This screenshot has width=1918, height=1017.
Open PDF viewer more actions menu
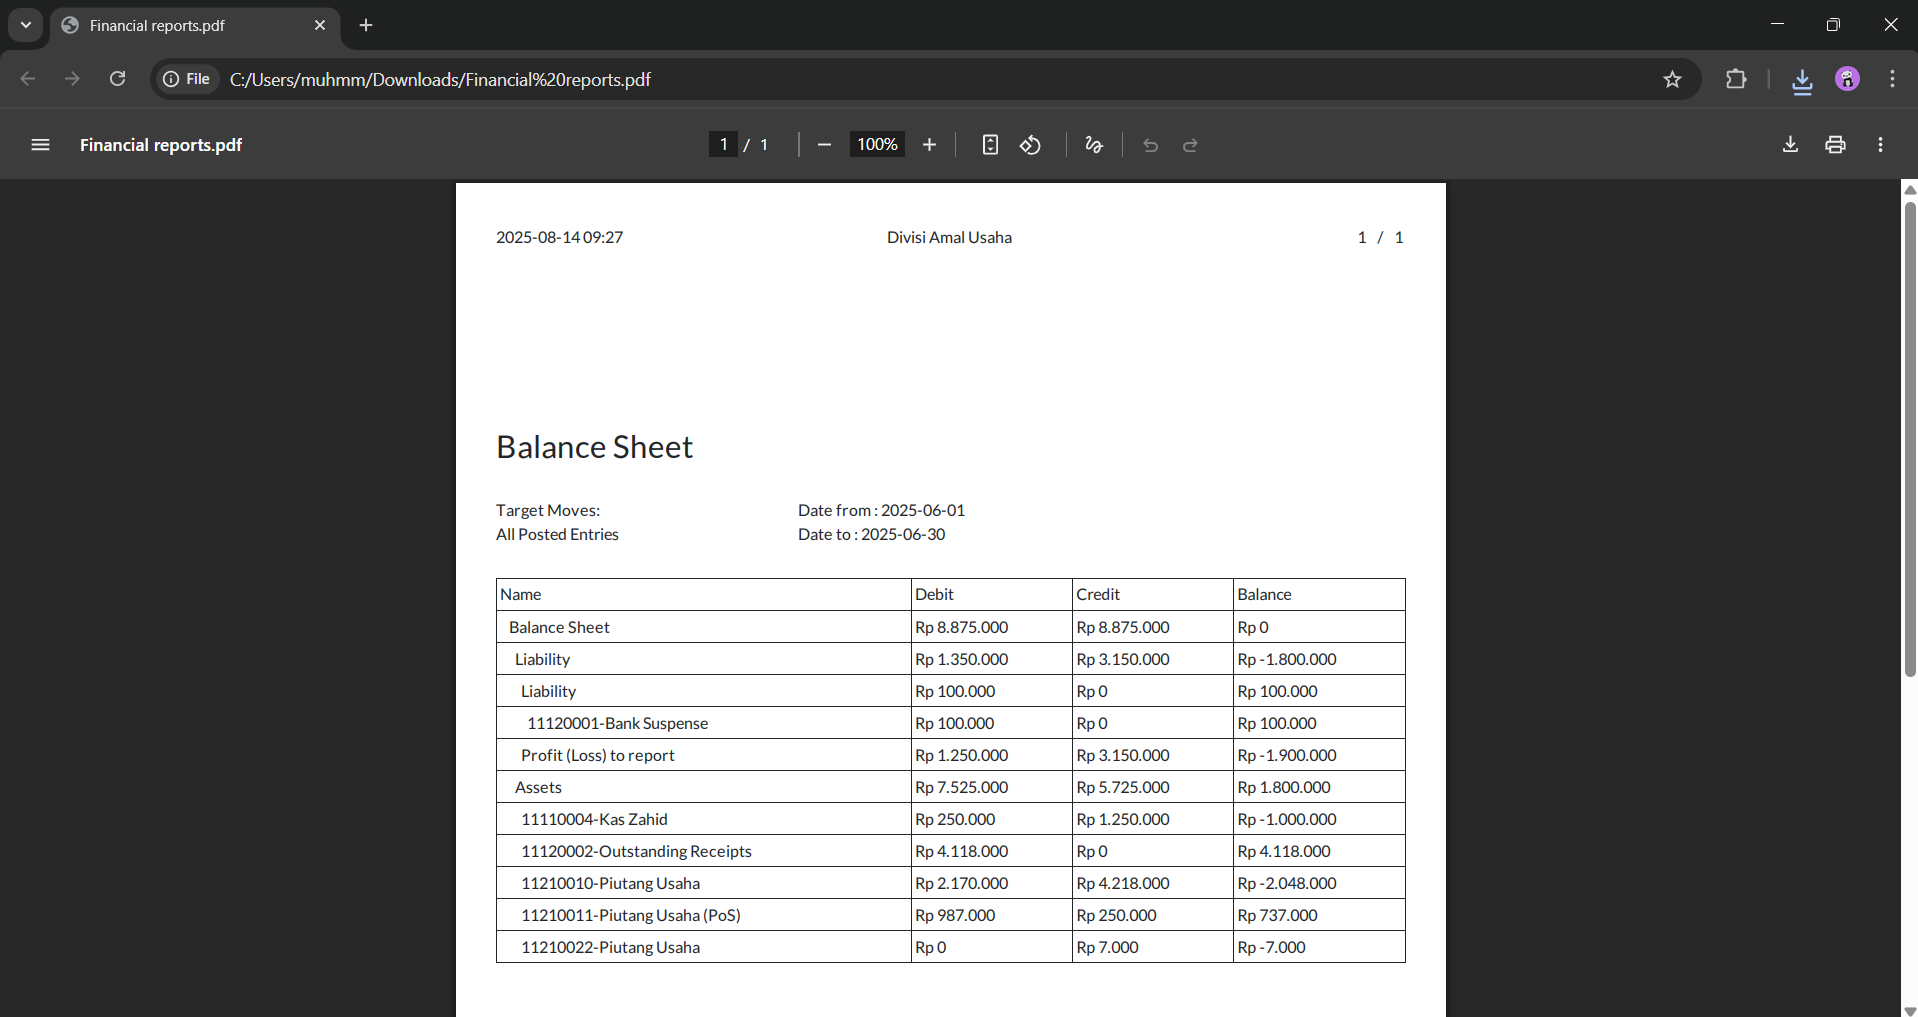(x=1880, y=145)
